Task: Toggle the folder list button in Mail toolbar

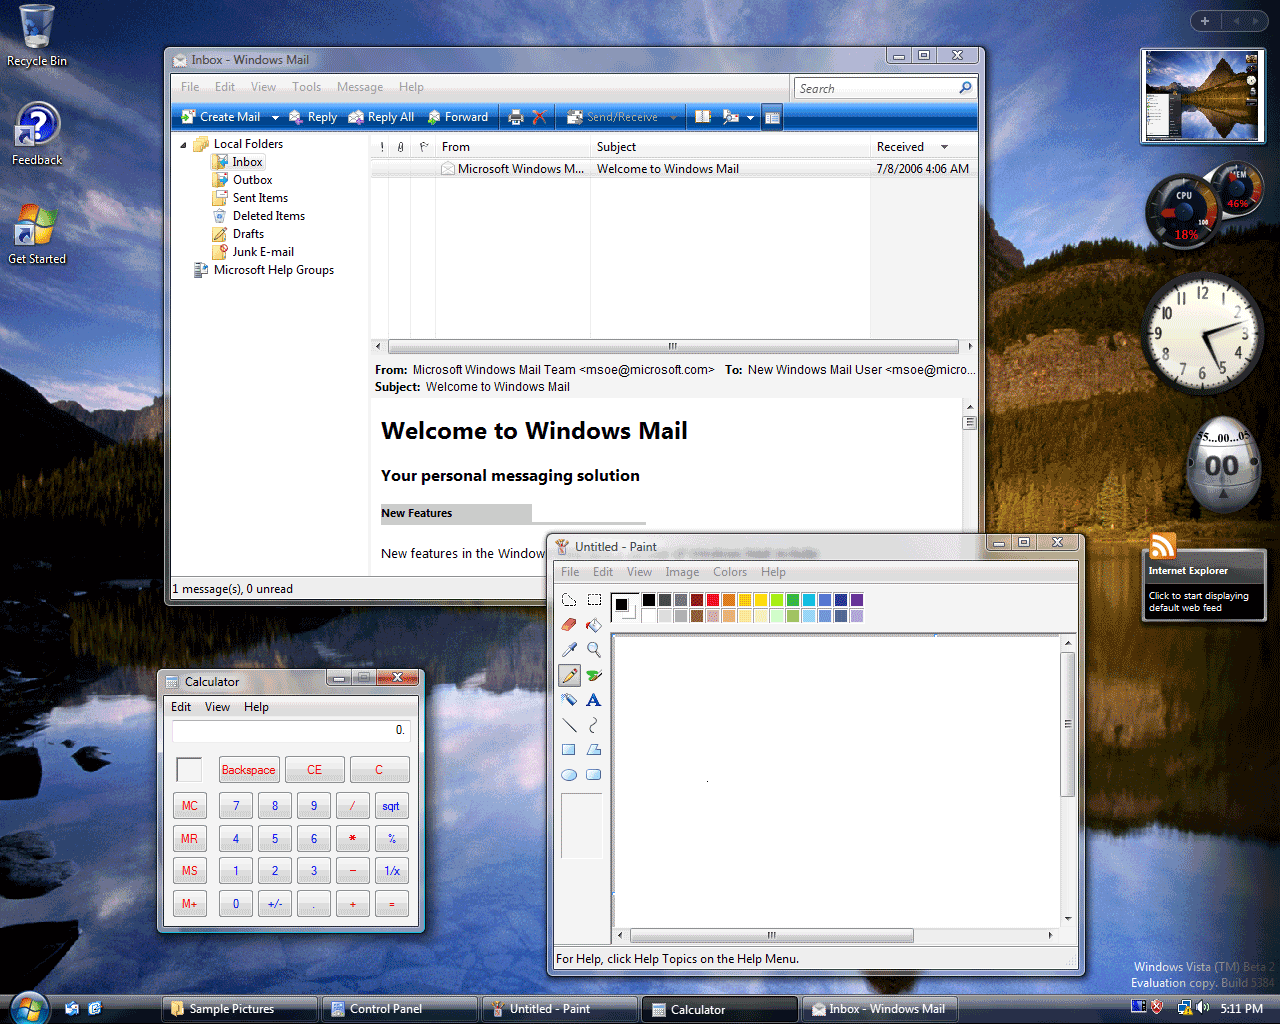Action: [x=772, y=118]
